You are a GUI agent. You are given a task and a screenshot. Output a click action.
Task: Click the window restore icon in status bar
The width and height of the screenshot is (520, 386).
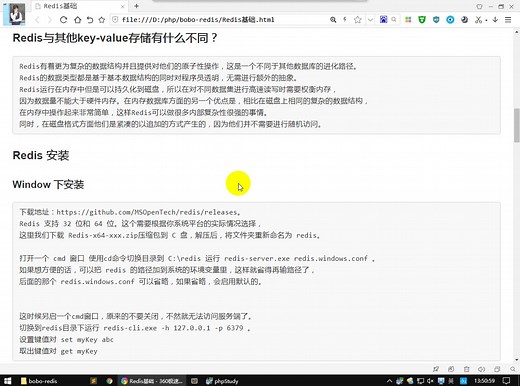coord(497,369)
